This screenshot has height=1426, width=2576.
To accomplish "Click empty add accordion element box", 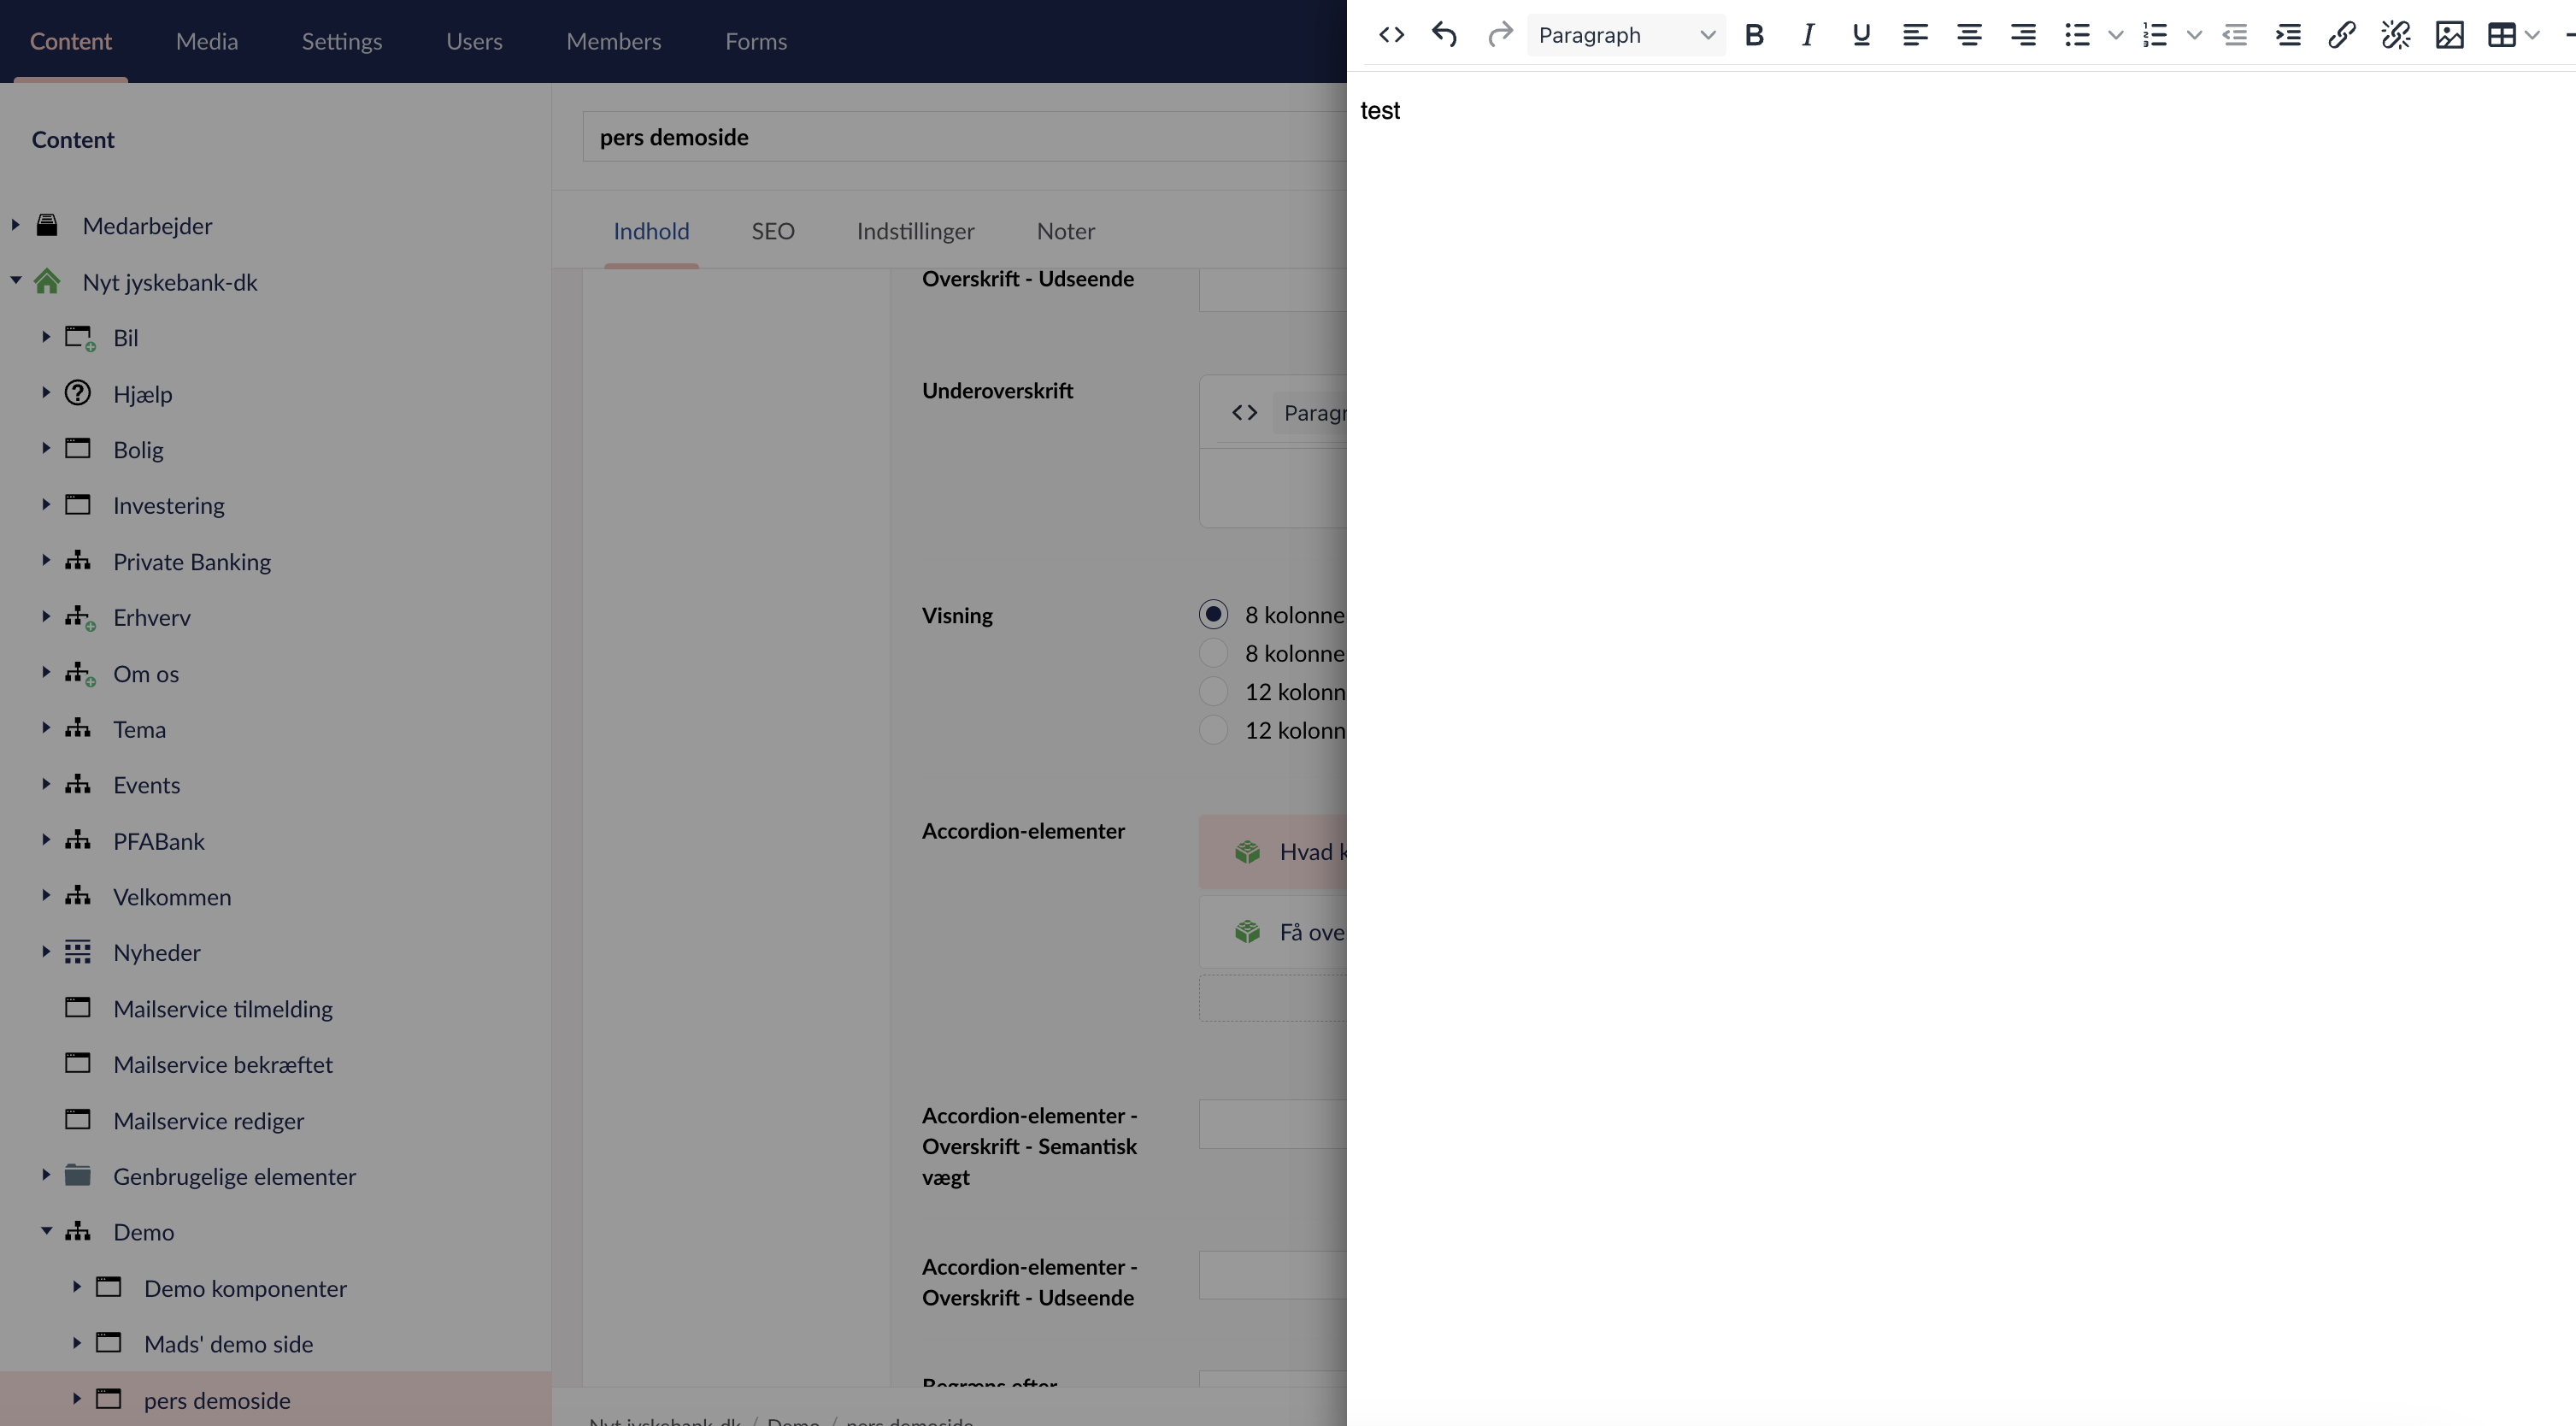I will (x=1272, y=998).
